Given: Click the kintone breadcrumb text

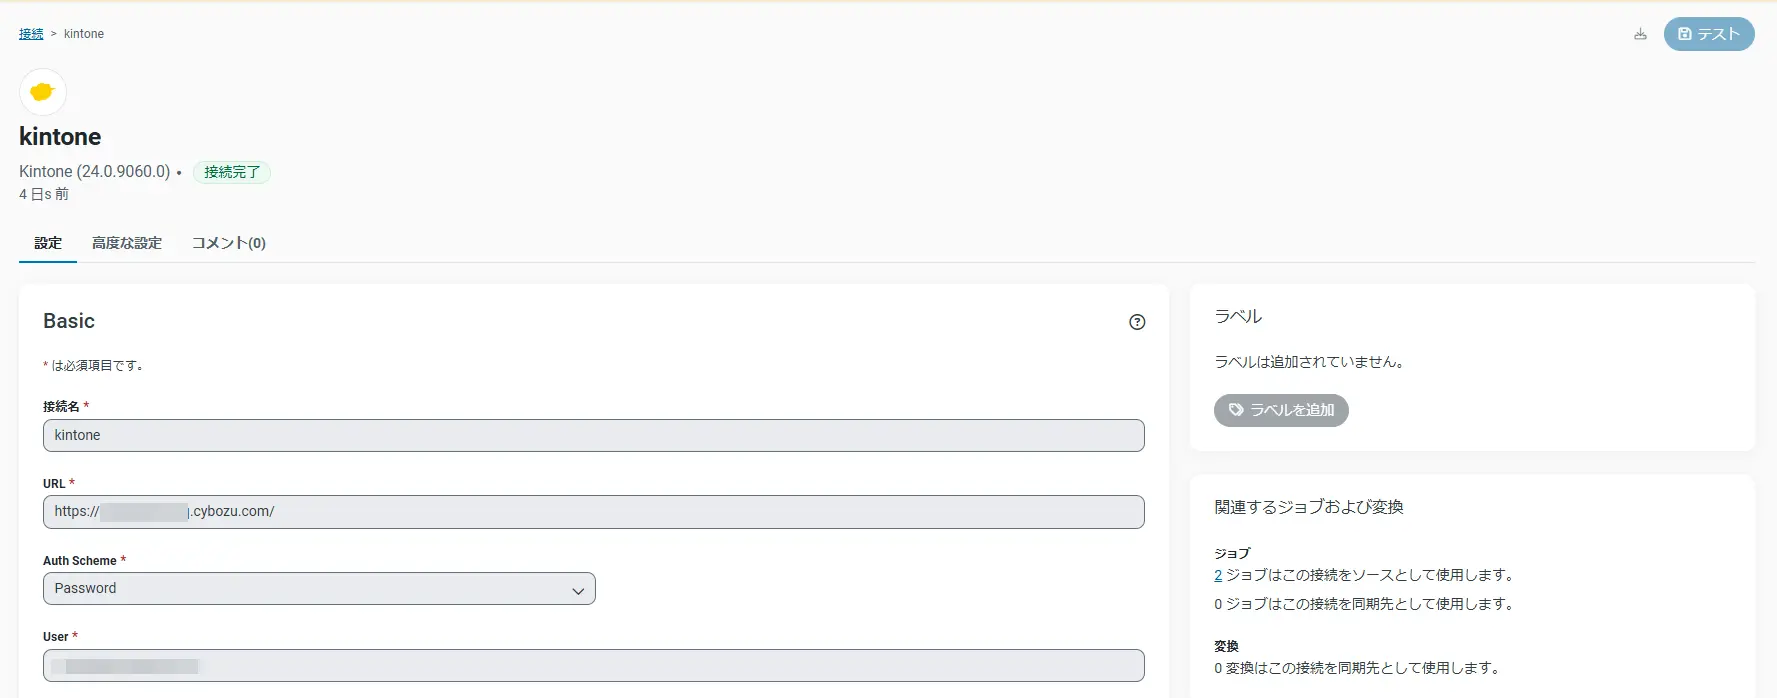Looking at the screenshot, I should 84,34.
